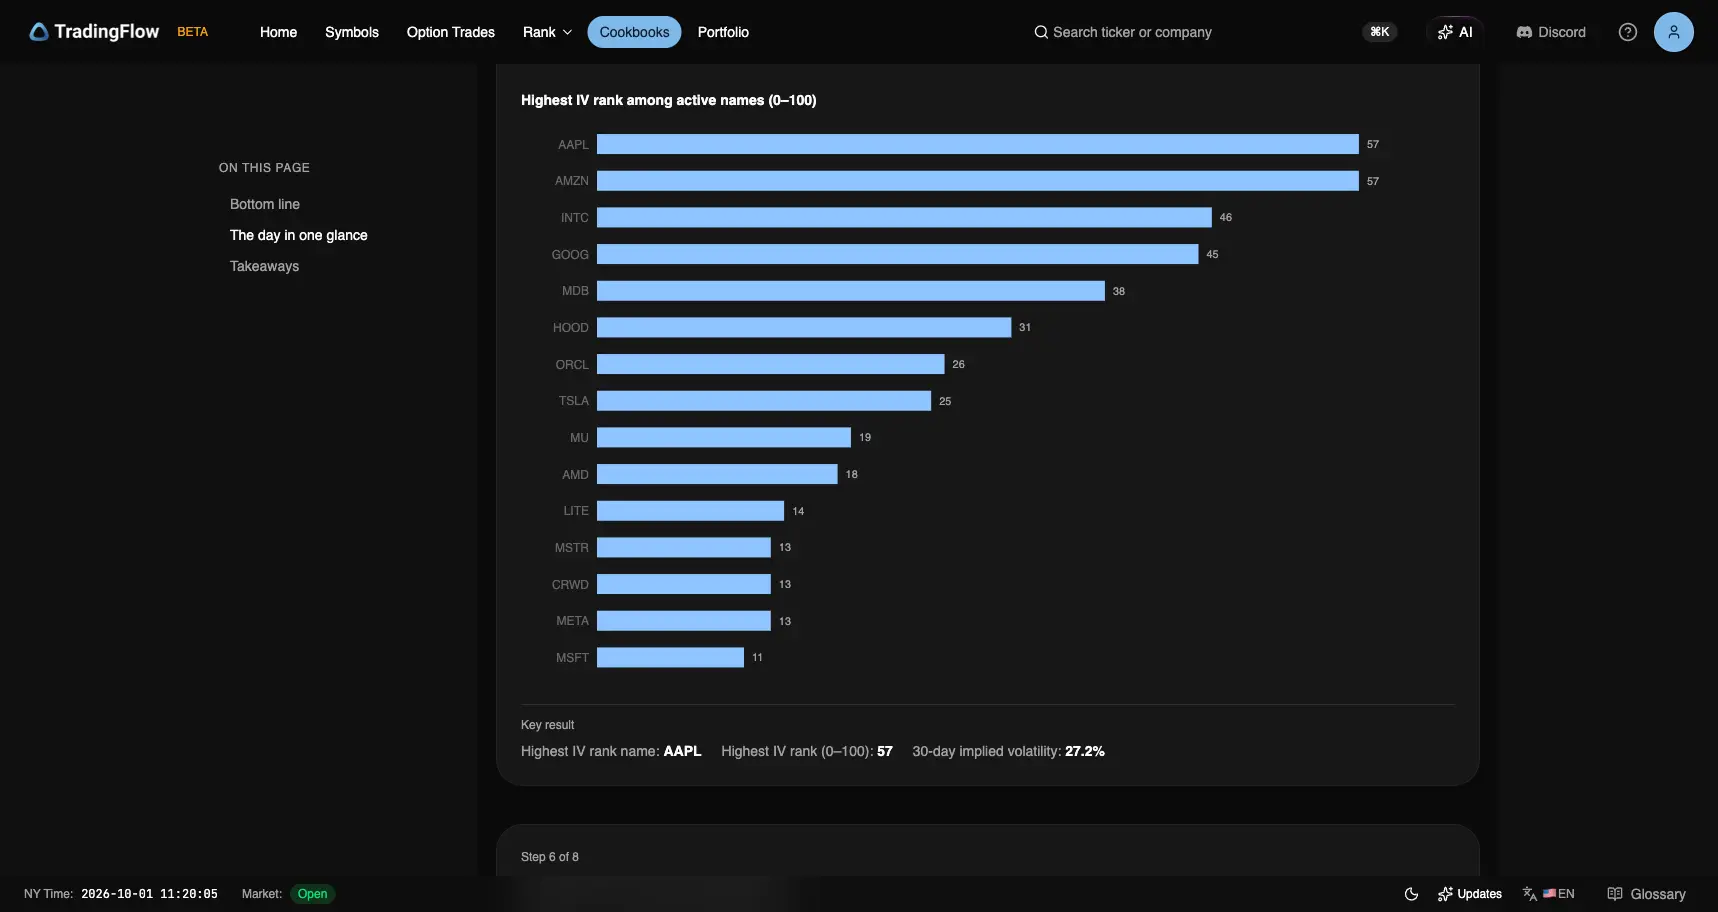
Task: Click the command-K shortcut badge
Action: [x=1379, y=32]
